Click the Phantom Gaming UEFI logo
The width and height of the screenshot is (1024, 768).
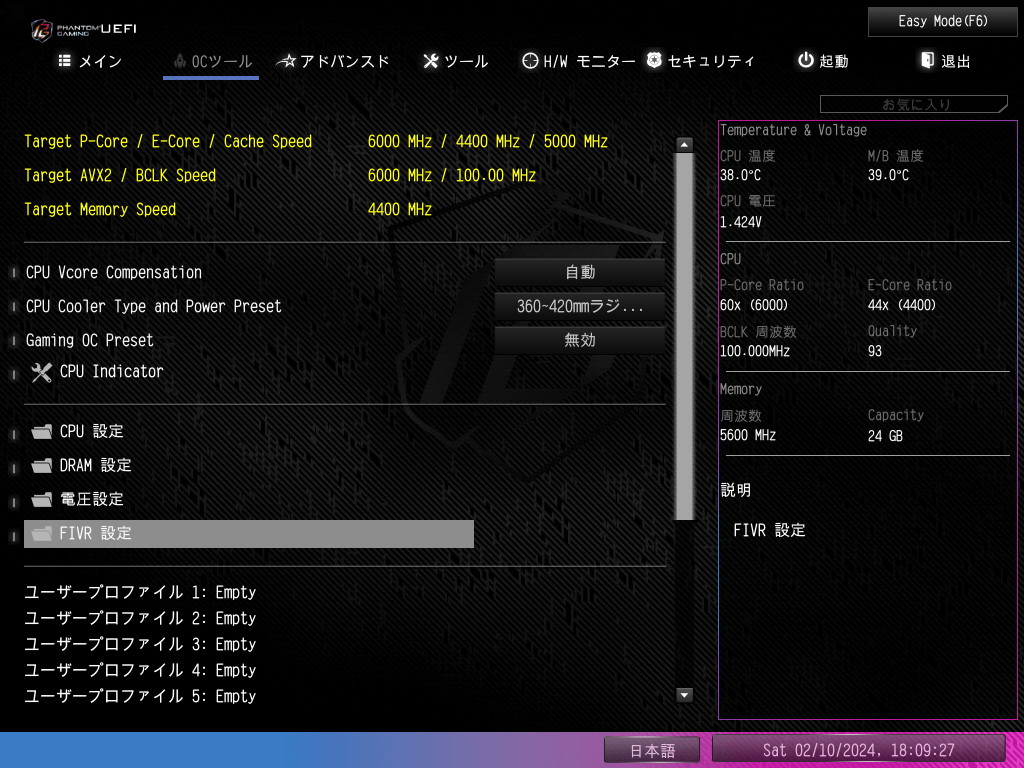(84, 29)
